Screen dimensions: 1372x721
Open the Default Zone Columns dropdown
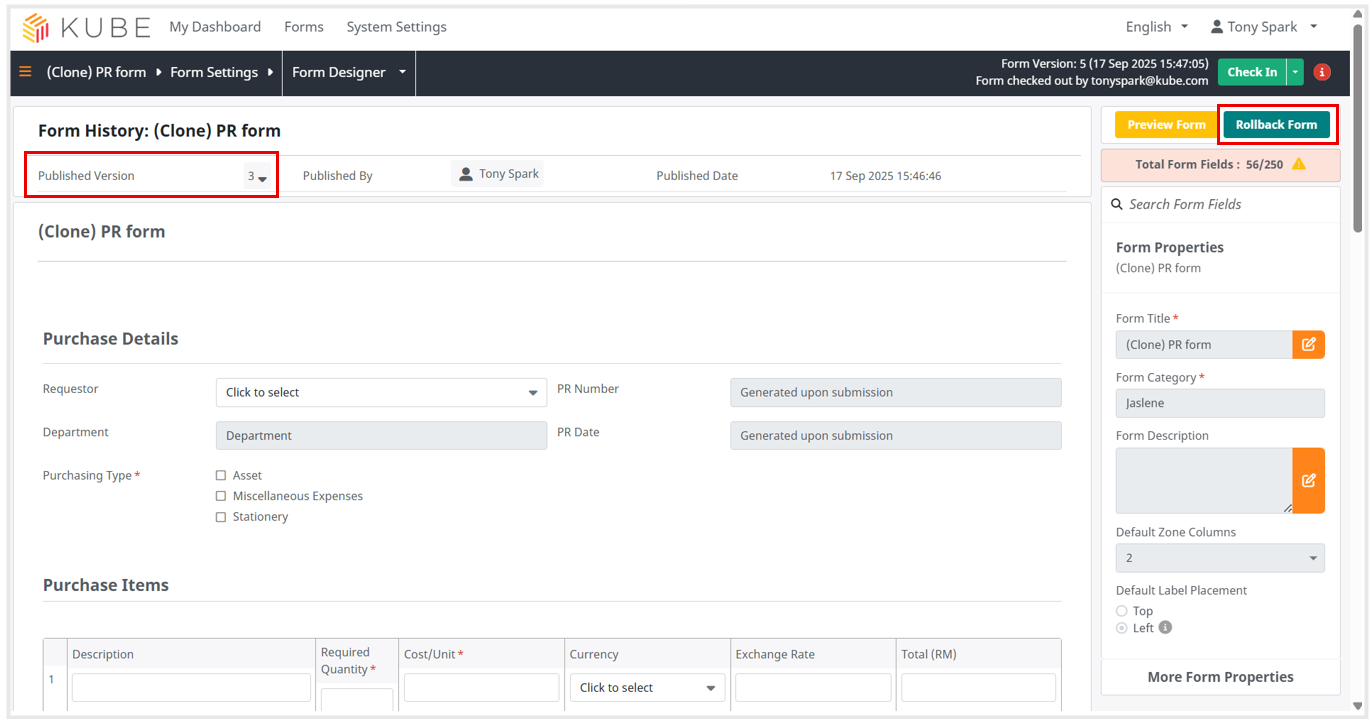(1219, 558)
